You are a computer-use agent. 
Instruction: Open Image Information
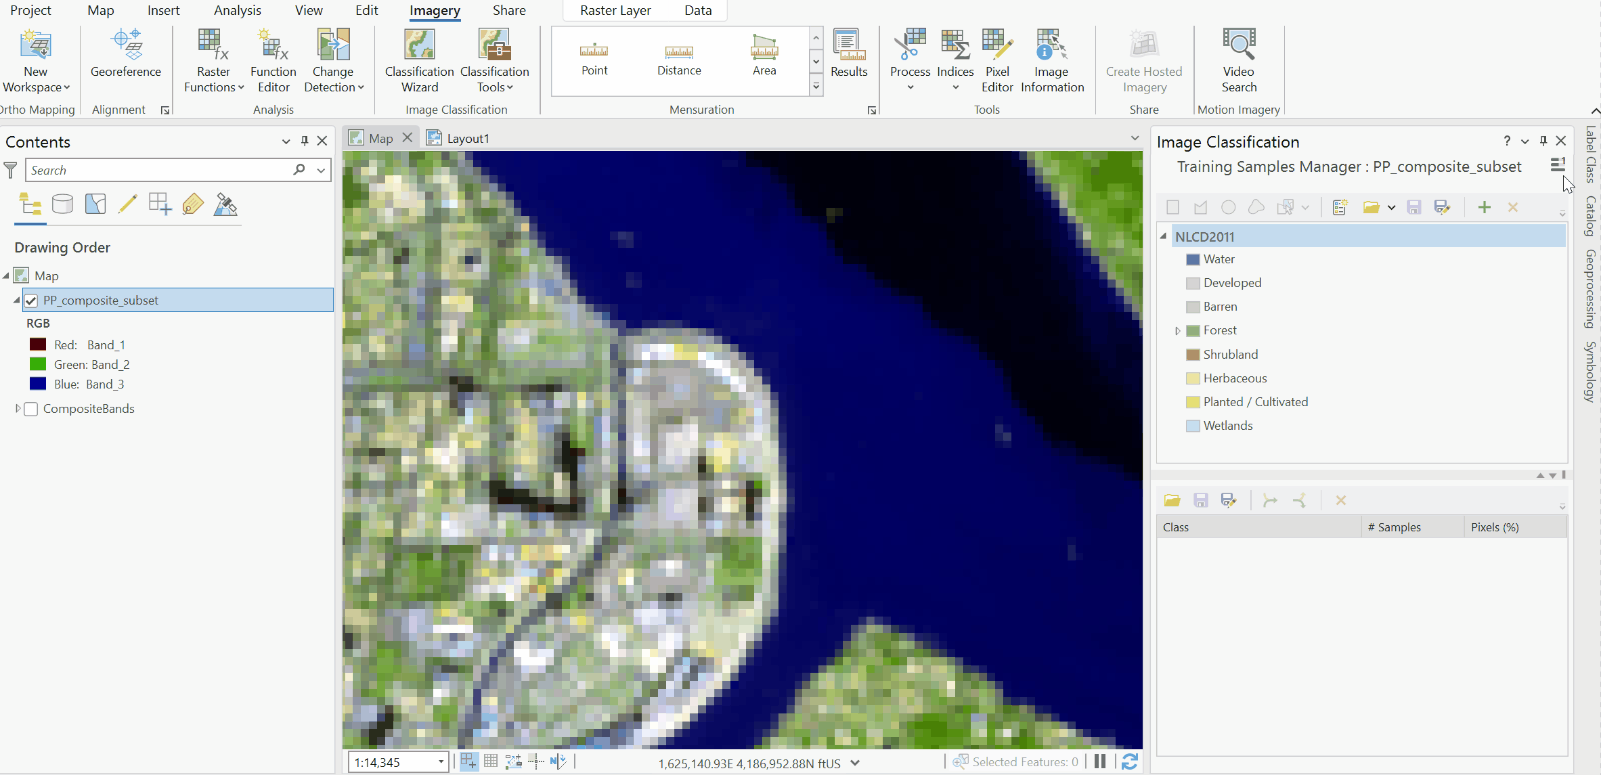tap(1052, 61)
